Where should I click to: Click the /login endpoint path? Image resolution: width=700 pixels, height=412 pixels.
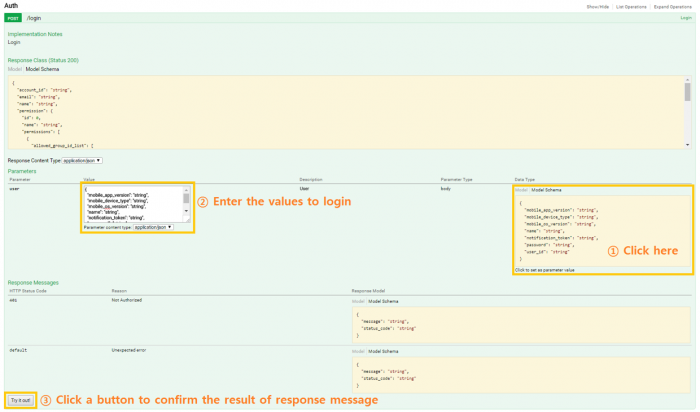[x=36, y=18]
